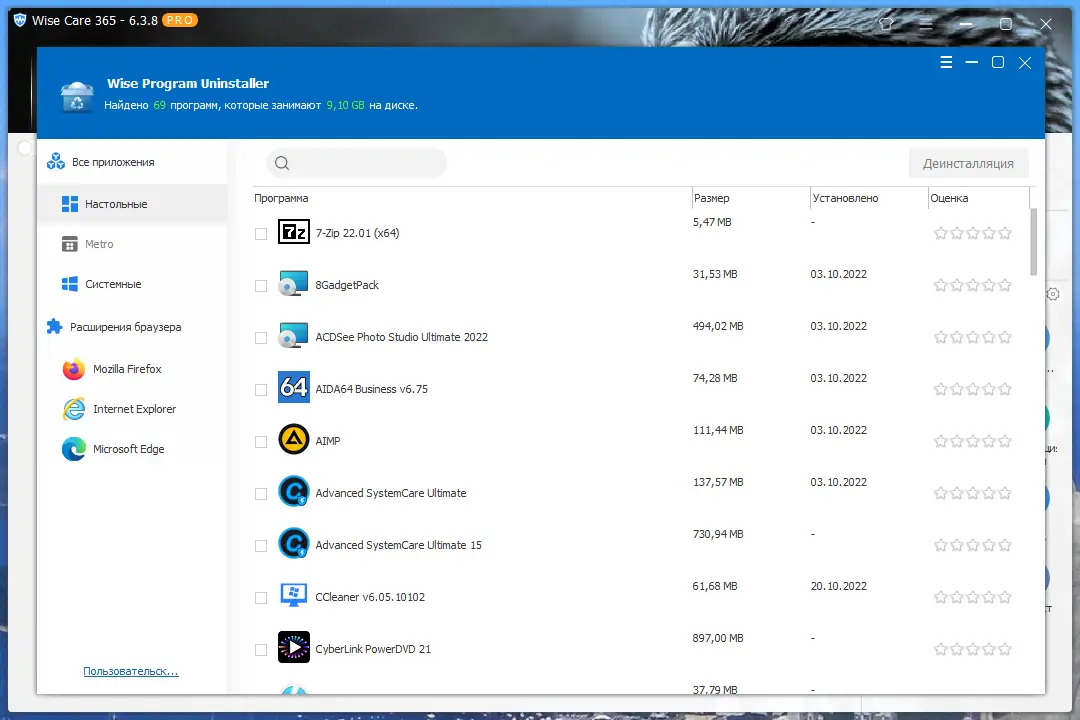
Task: Click the Mozilla Firefox icon in sidebar
Action: 74,369
